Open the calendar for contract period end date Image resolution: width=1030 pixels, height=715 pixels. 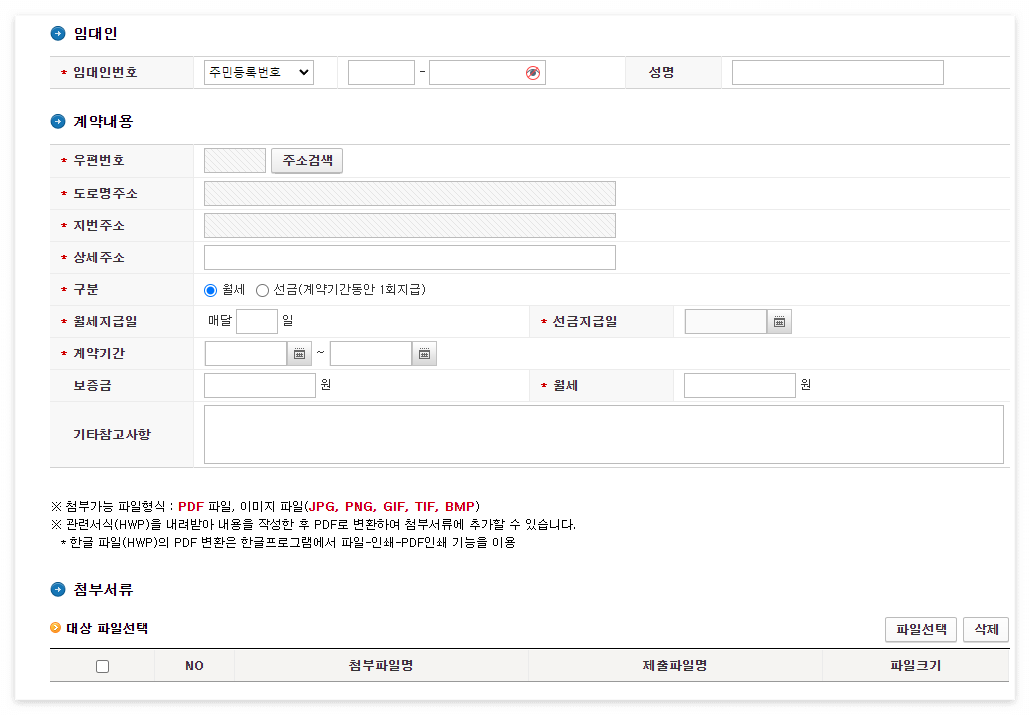423,353
